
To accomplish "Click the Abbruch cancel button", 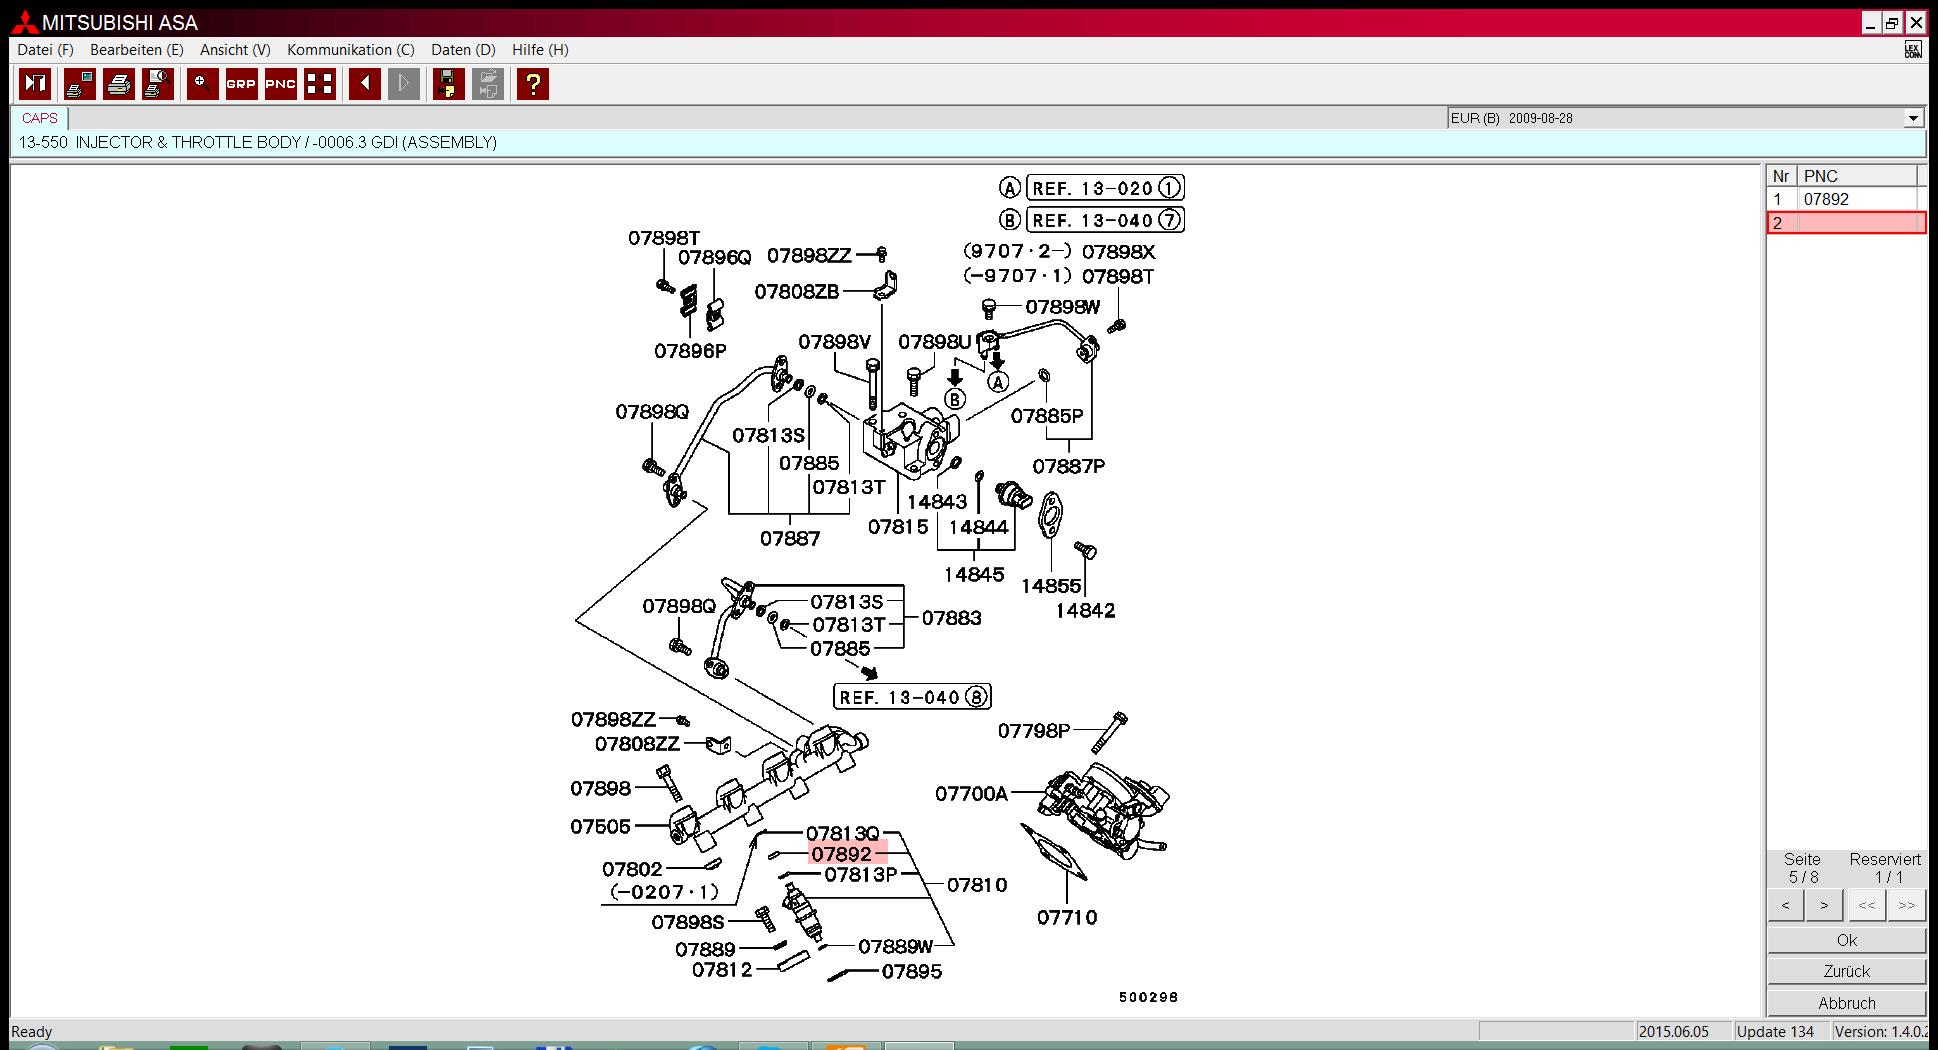I will pos(1846,1003).
